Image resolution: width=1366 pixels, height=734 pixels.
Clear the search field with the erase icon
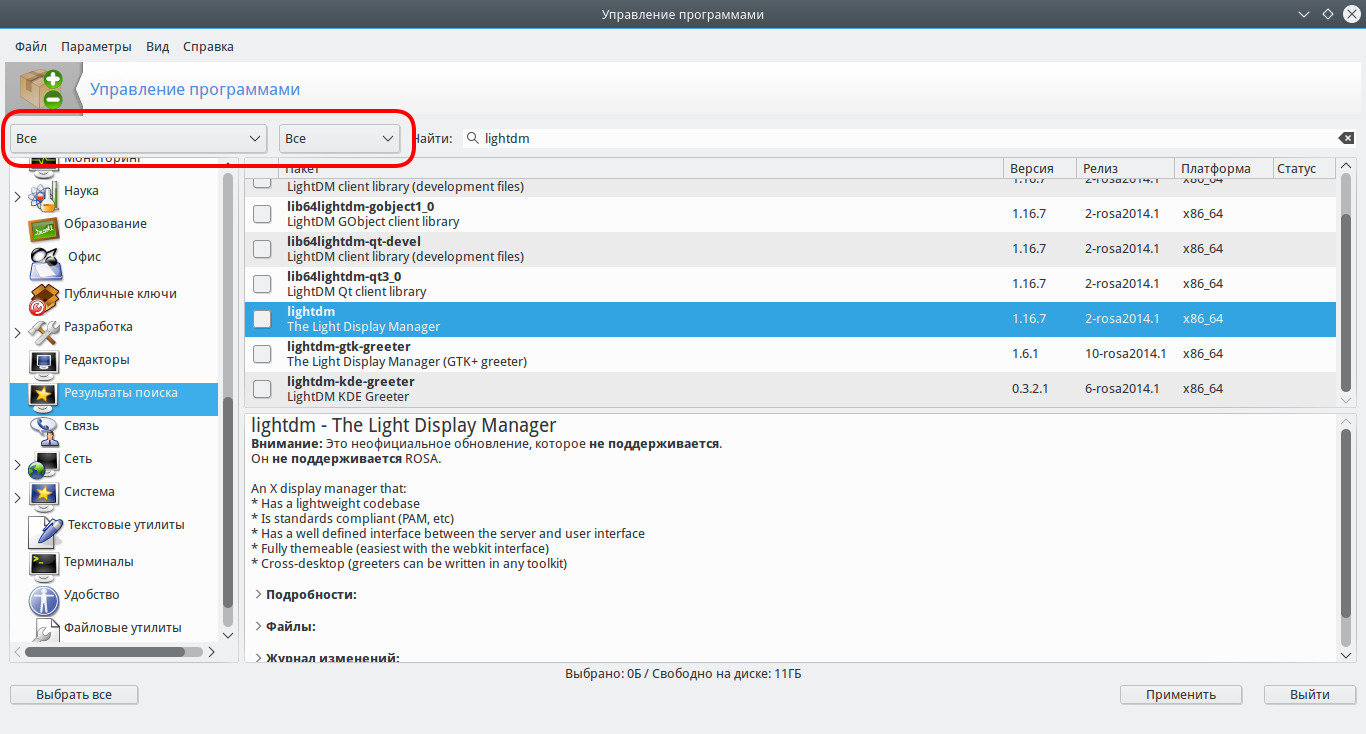click(1346, 138)
